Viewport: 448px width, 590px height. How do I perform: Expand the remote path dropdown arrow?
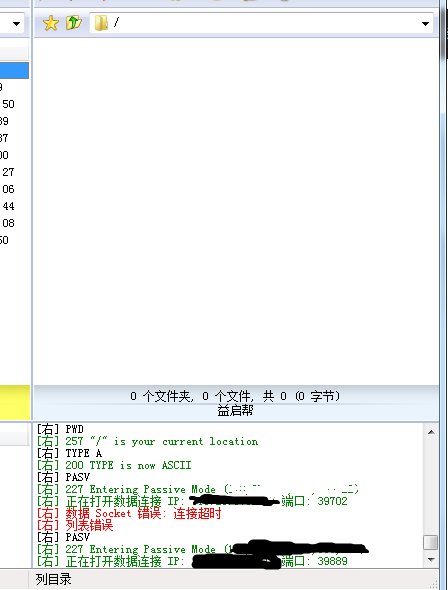click(425, 24)
